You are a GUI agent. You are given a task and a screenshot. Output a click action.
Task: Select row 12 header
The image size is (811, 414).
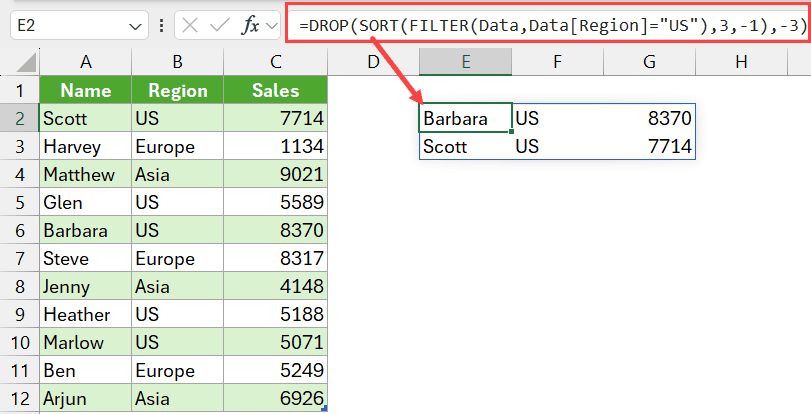point(20,398)
